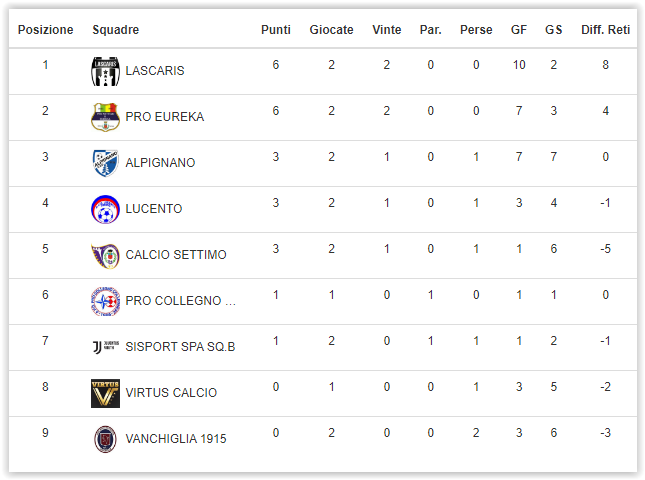Open the CALCIO SETTIMO team page
645x480 pixels.
coord(176,255)
